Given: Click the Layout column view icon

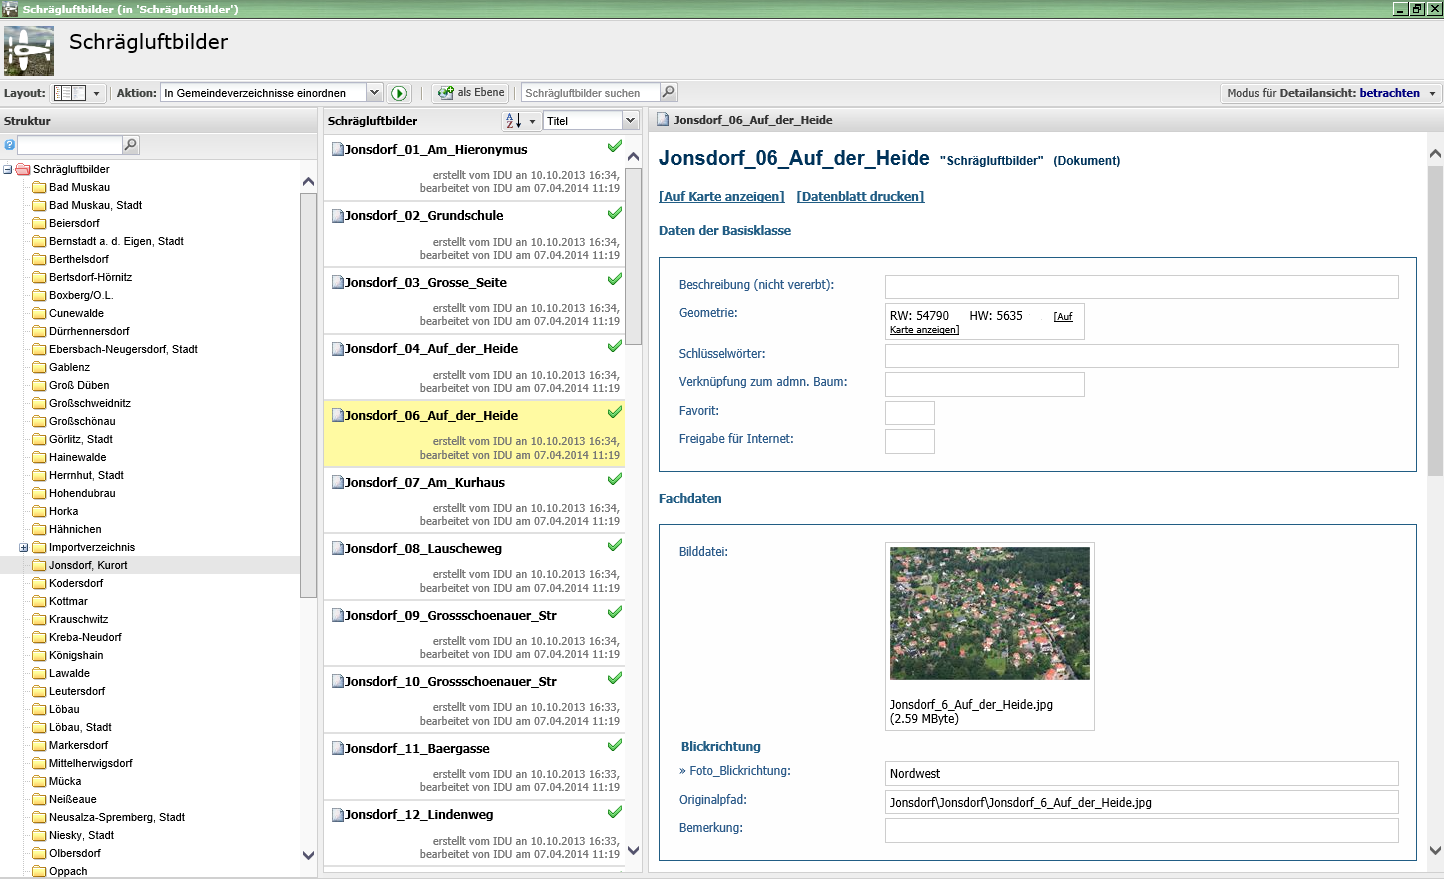Looking at the screenshot, I should click(x=69, y=93).
